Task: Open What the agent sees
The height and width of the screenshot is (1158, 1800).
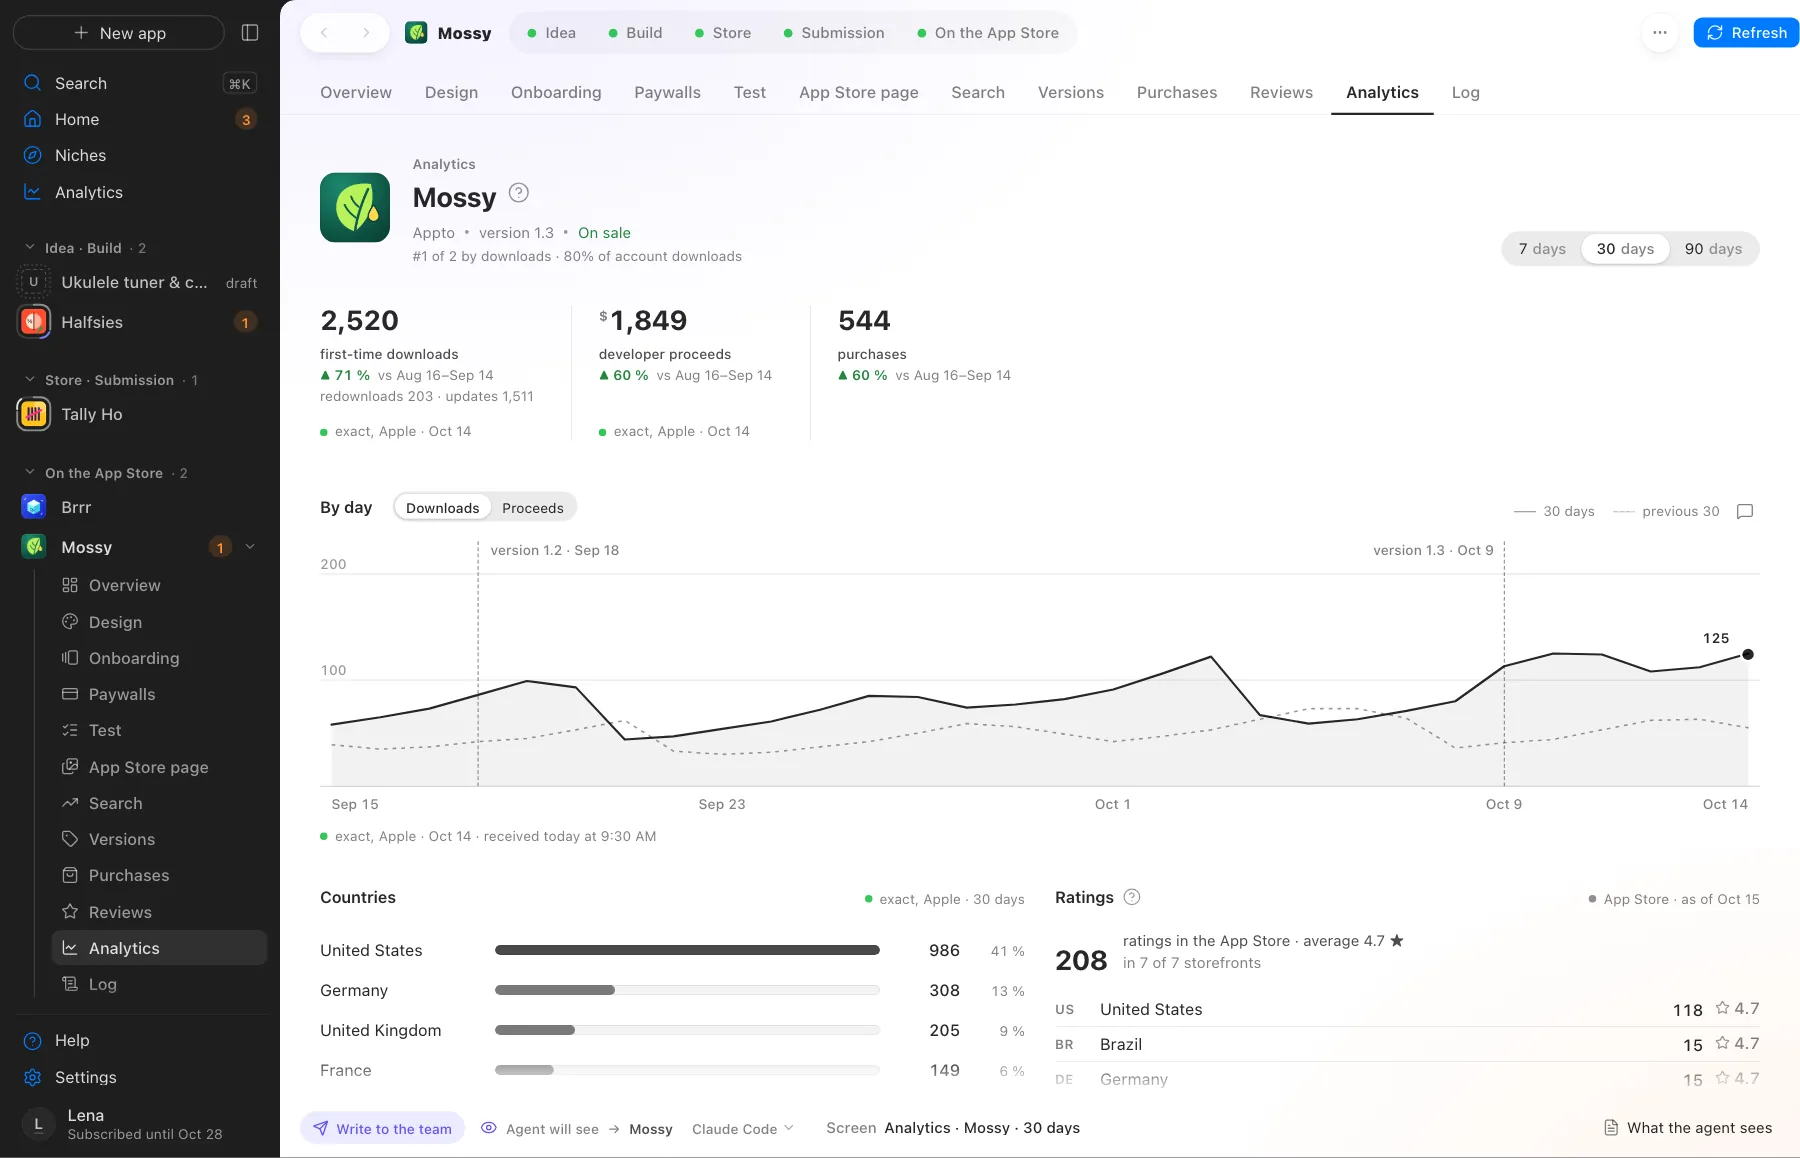Action: (1688, 1128)
